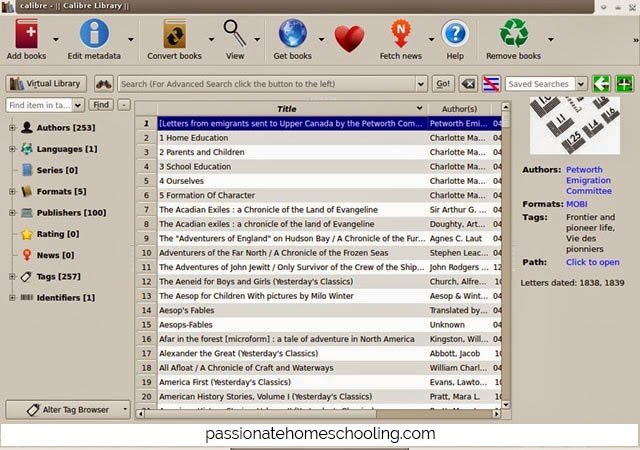Expand the Formats tree node
The width and height of the screenshot is (640, 450).
point(12,192)
